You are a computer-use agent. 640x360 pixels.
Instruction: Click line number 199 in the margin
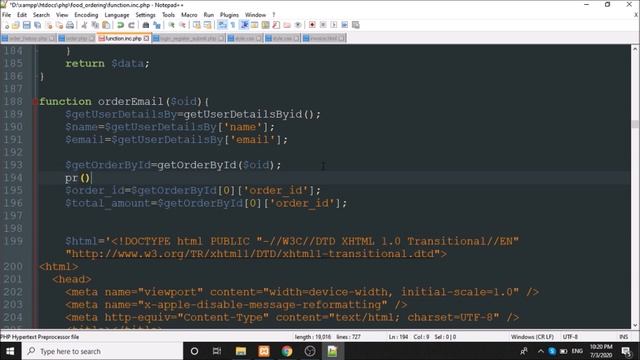pyautogui.click(x=13, y=241)
